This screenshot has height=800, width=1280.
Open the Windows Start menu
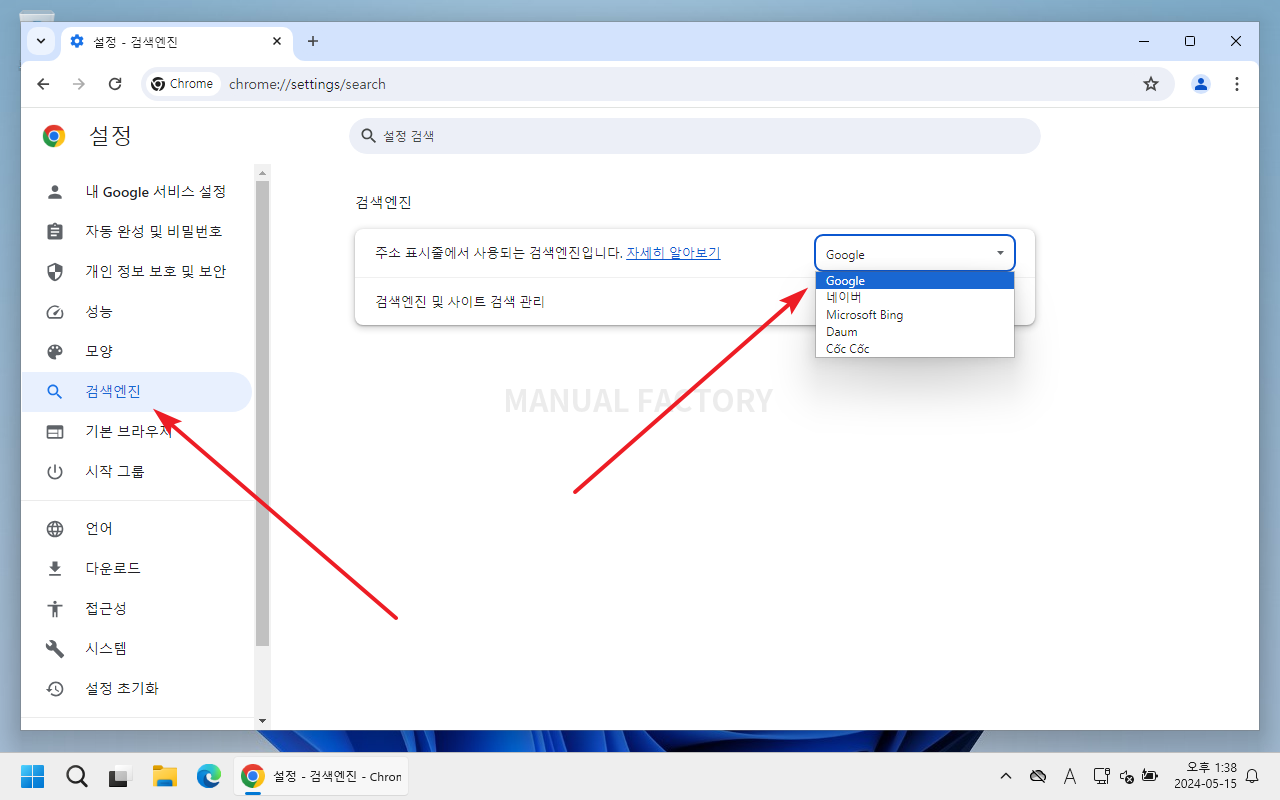(33, 776)
